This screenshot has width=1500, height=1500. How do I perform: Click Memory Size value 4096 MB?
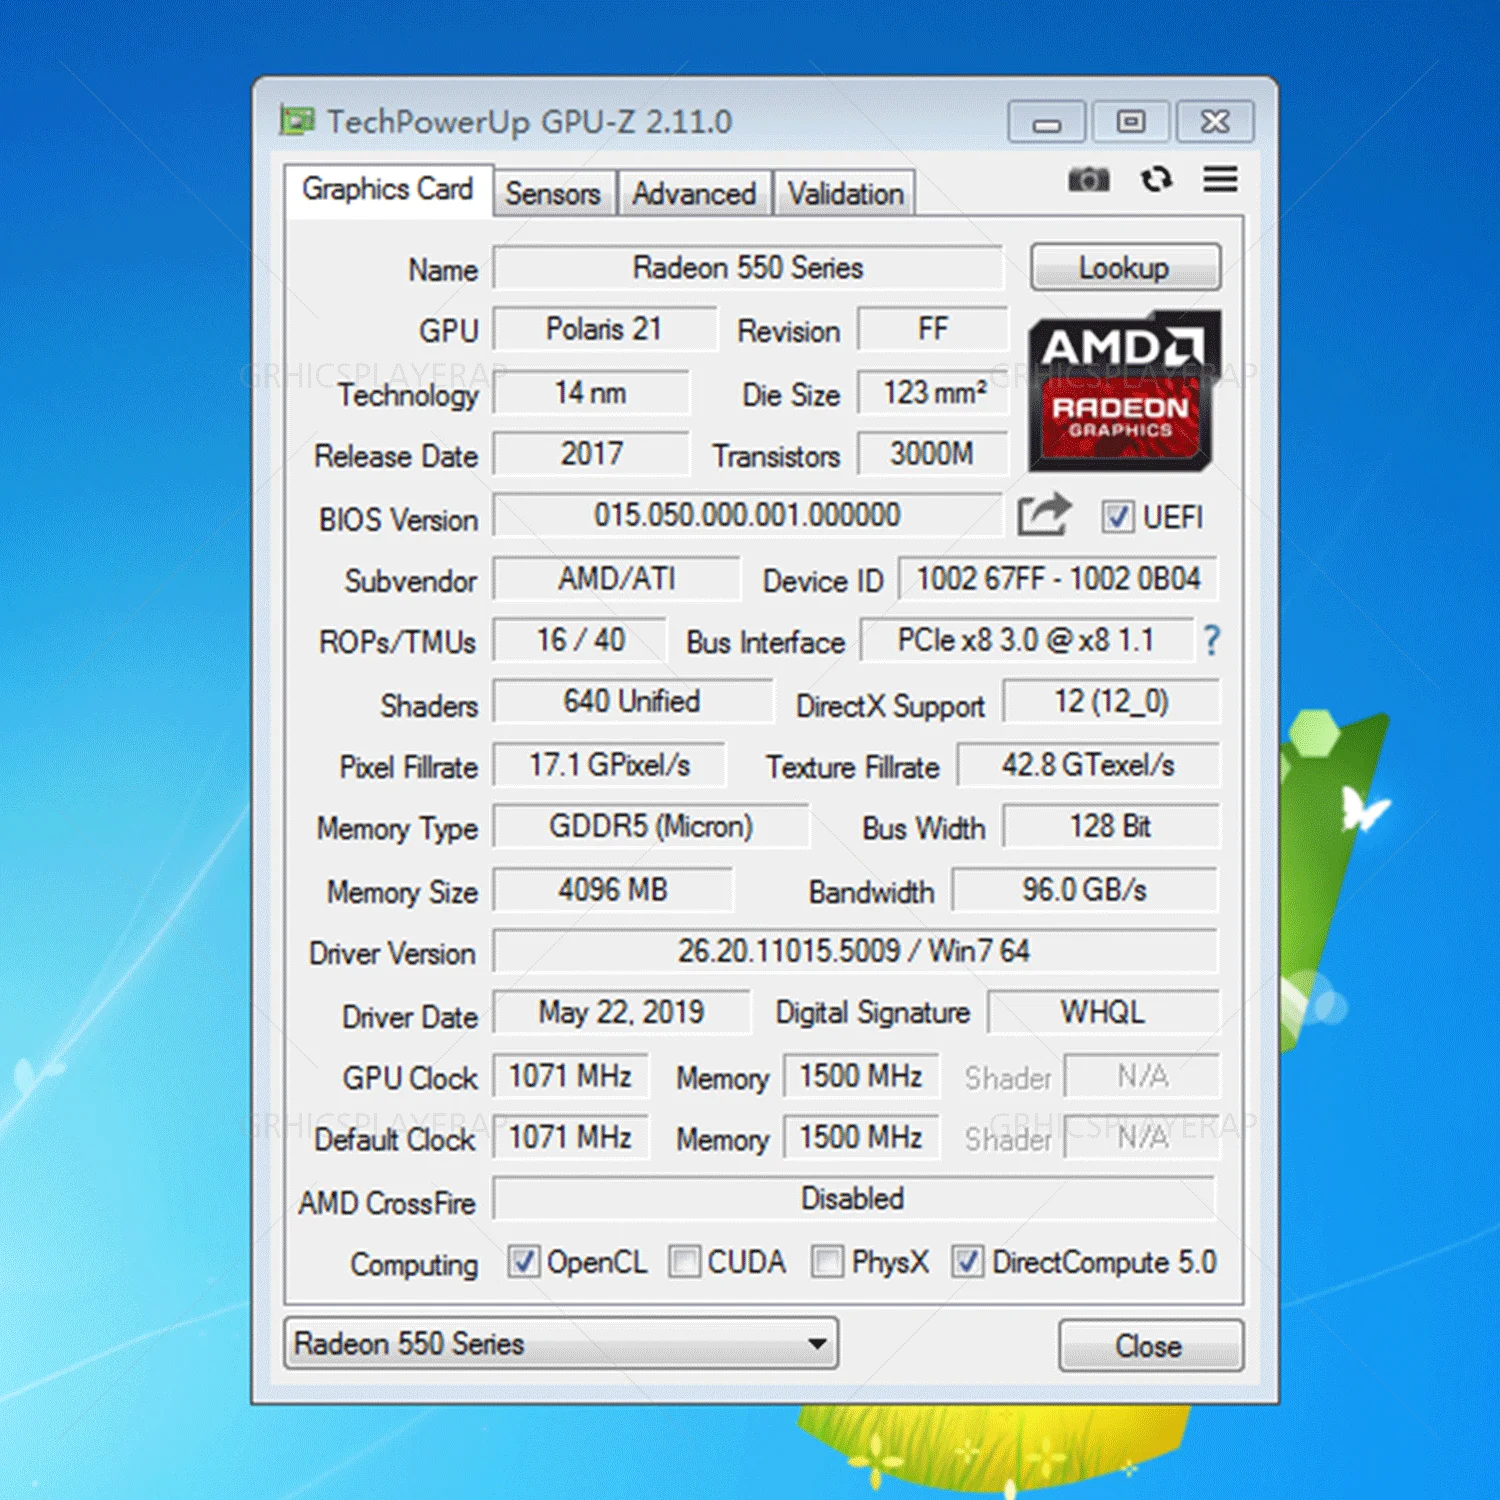point(613,889)
